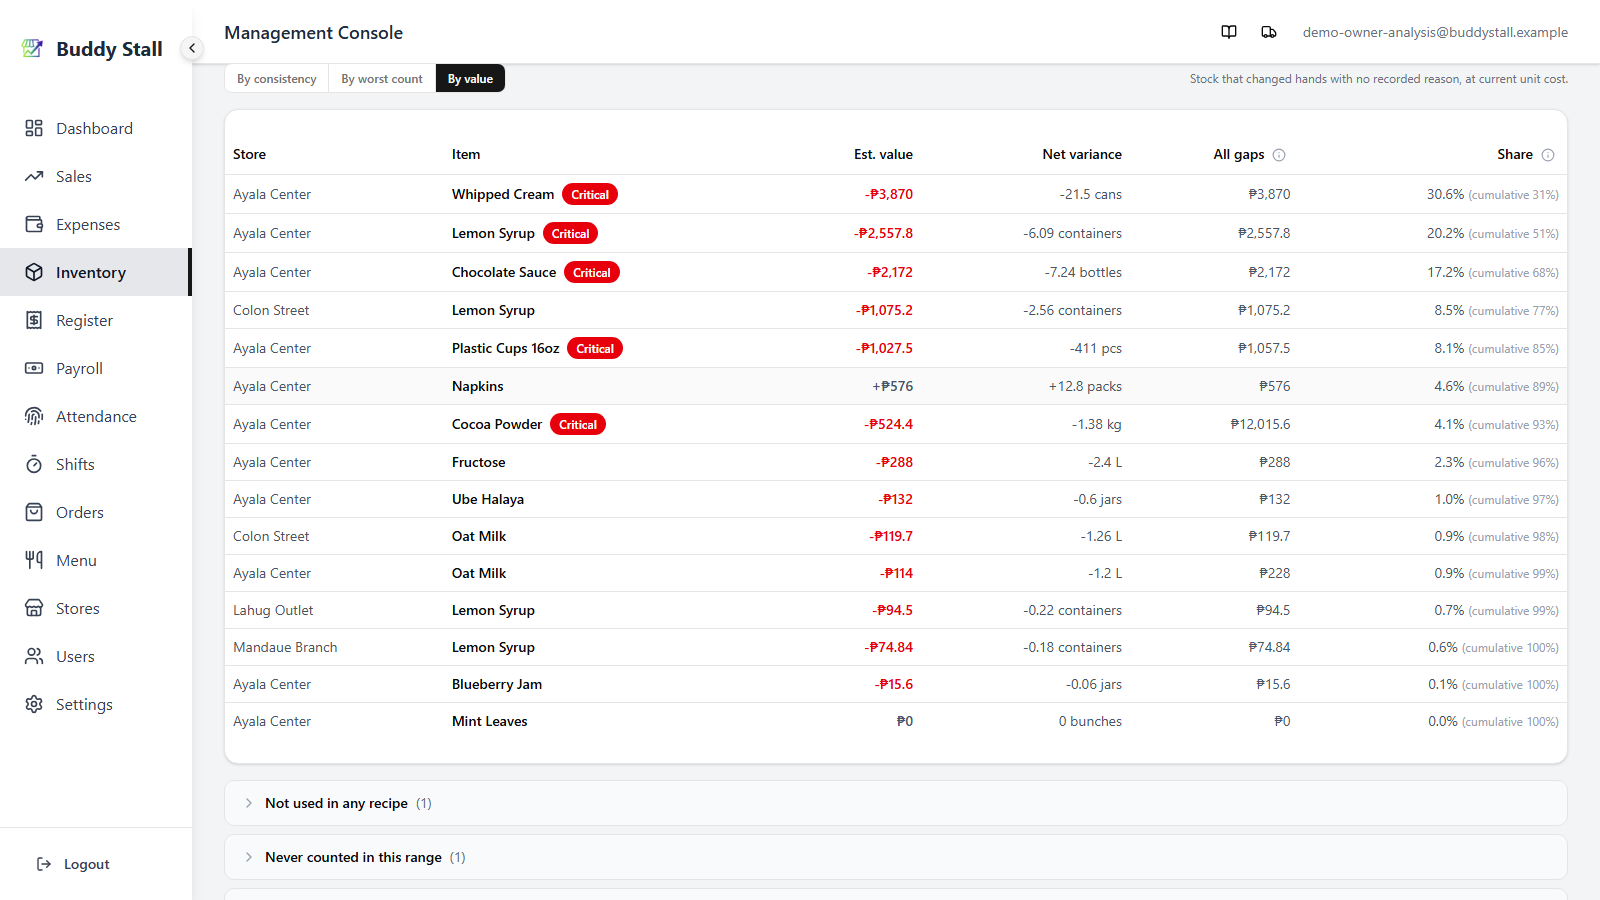Show info tooltip beside All gaps

click(x=1279, y=155)
